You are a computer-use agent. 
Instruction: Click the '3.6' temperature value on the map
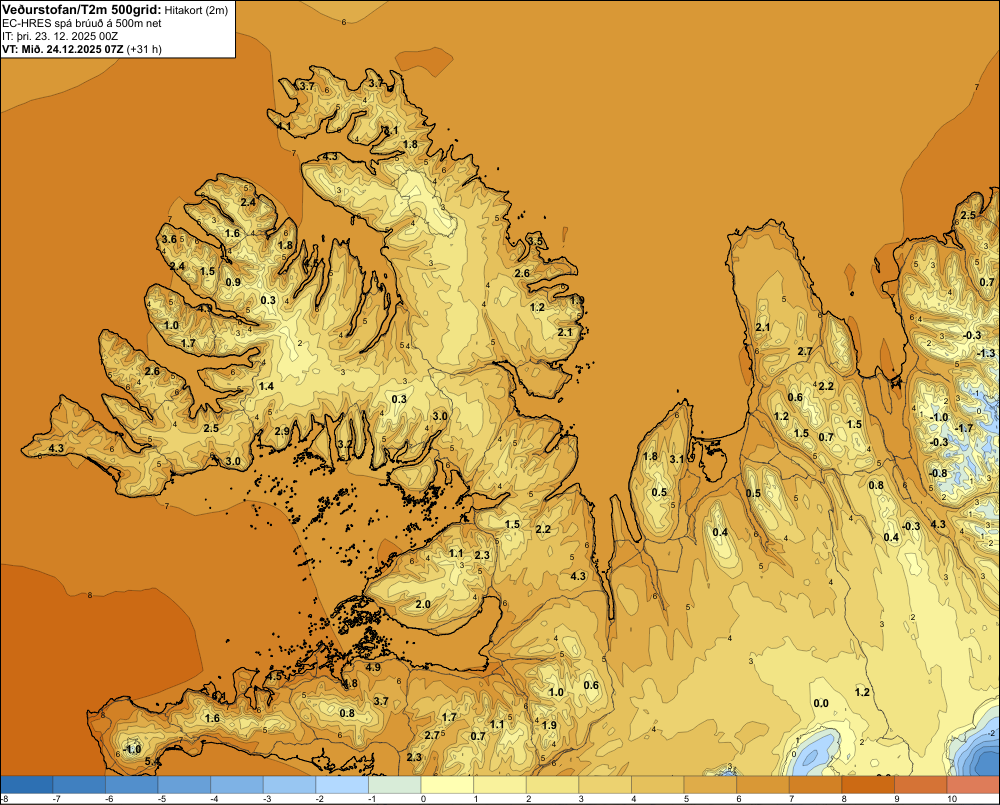(169, 239)
